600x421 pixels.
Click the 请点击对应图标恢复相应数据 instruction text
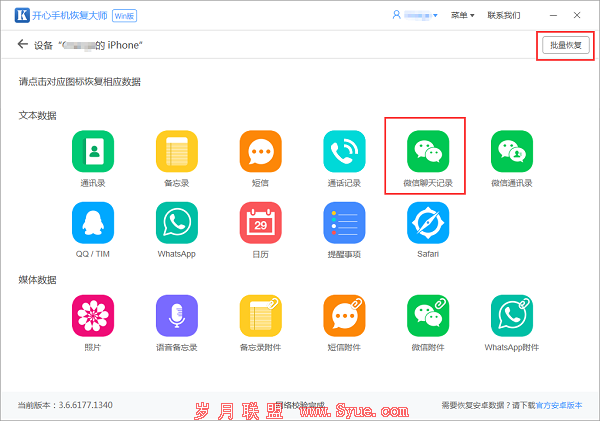pyautogui.click(x=80, y=82)
